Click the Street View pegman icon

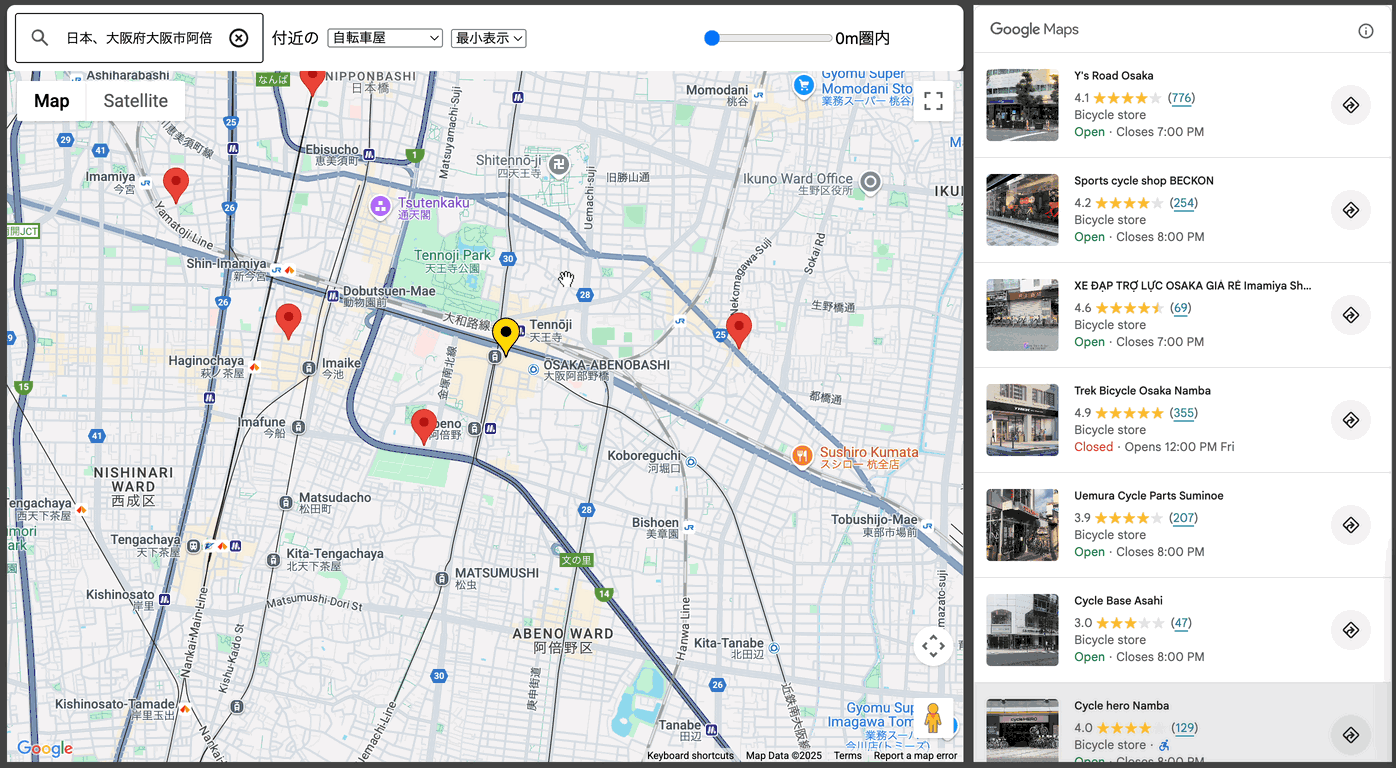pyautogui.click(x=933, y=718)
